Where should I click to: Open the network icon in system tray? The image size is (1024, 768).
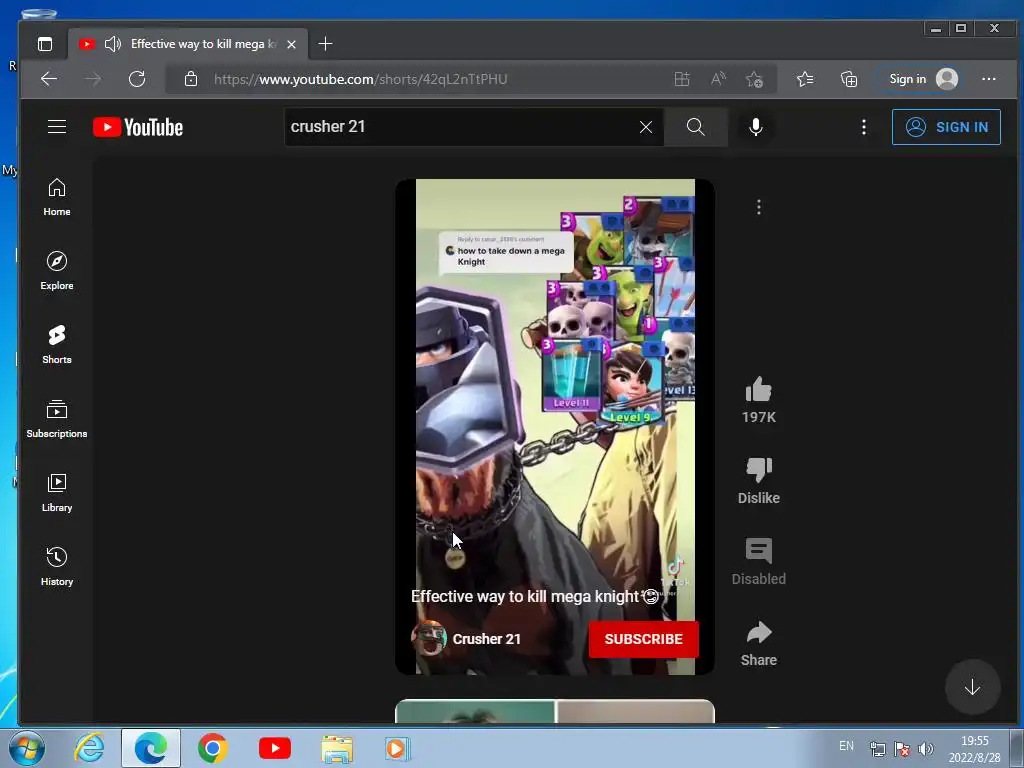coord(878,748)
